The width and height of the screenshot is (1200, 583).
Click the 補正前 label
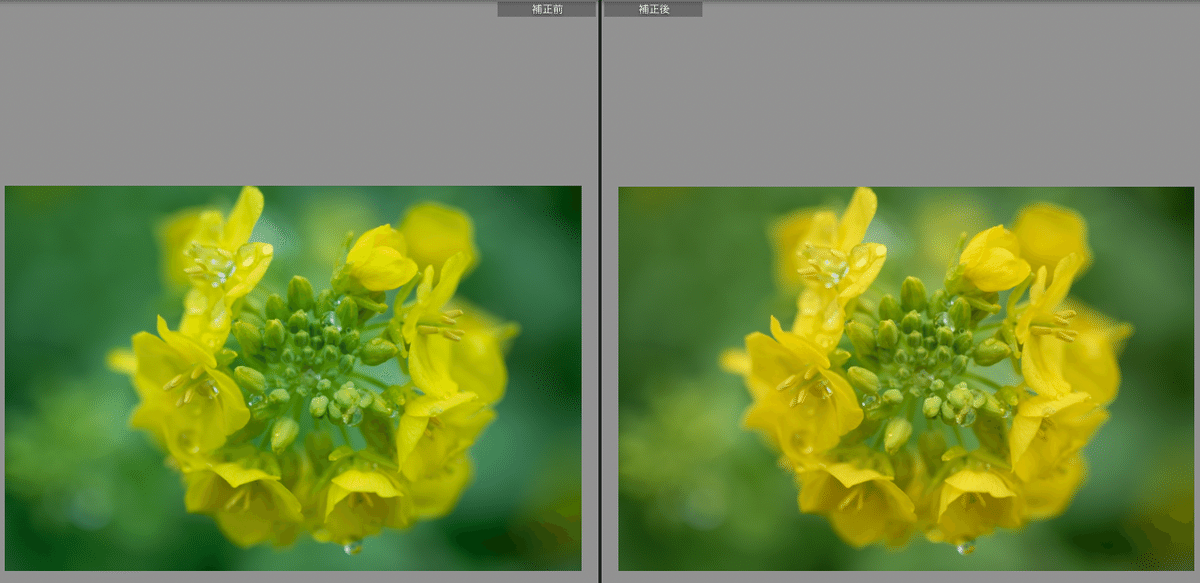546,9
